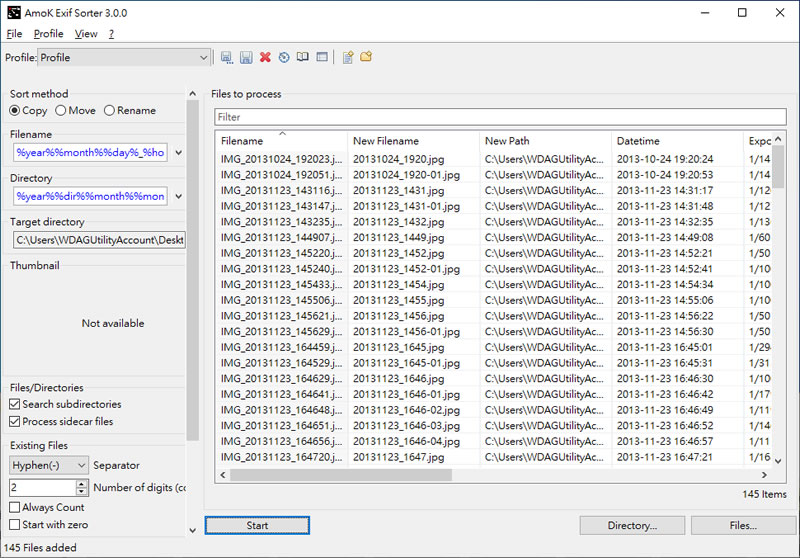Select the Rename sort method

(110, 111)
